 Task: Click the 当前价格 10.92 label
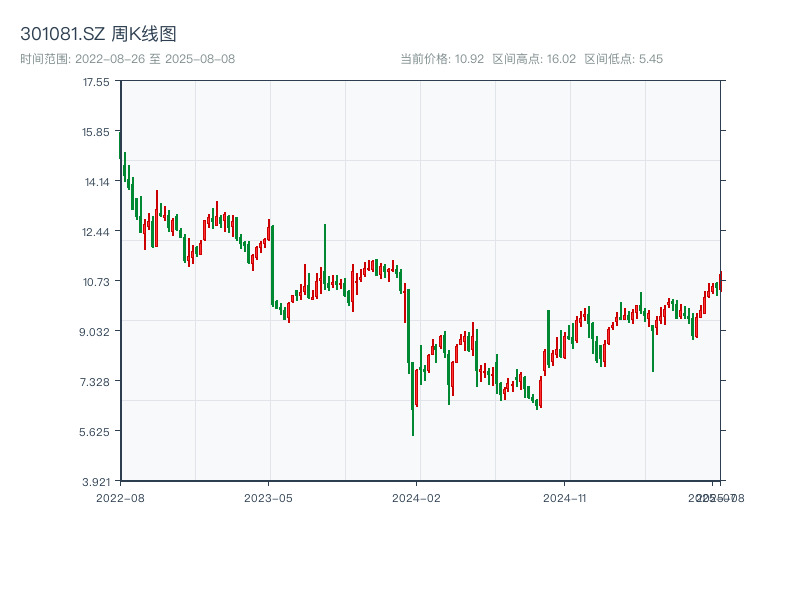(442, 59)
